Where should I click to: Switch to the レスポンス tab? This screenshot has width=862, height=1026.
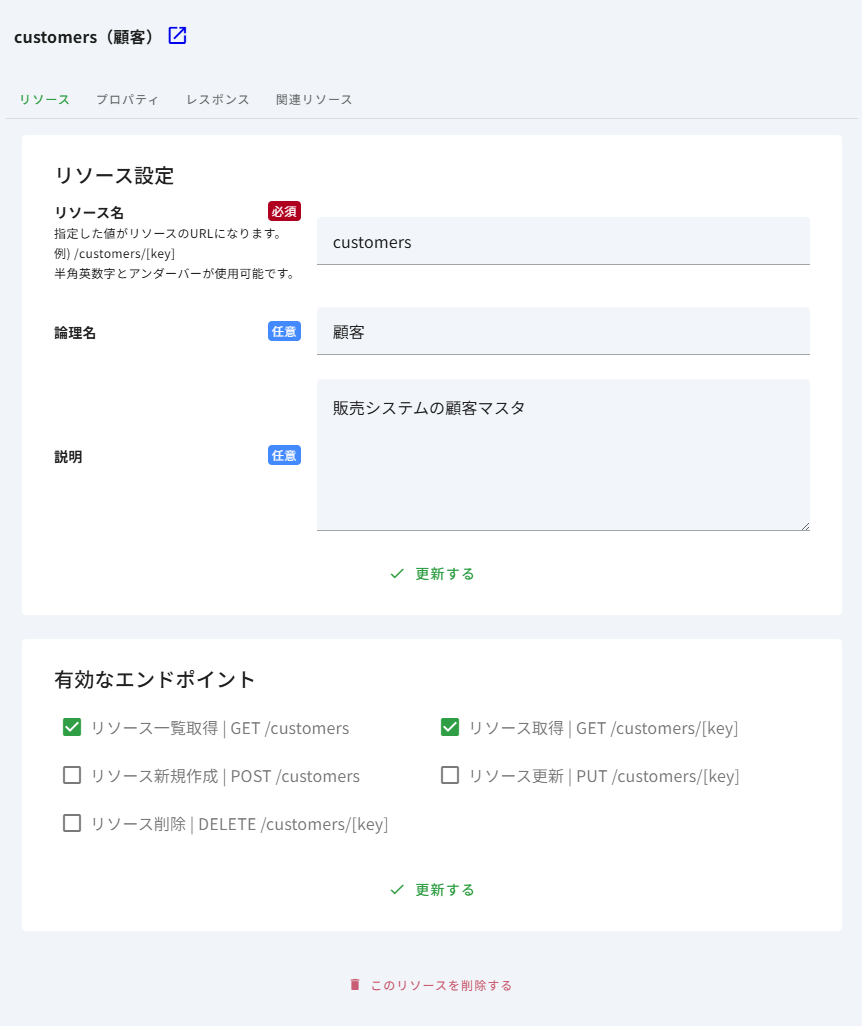click(x=217, y=99)
